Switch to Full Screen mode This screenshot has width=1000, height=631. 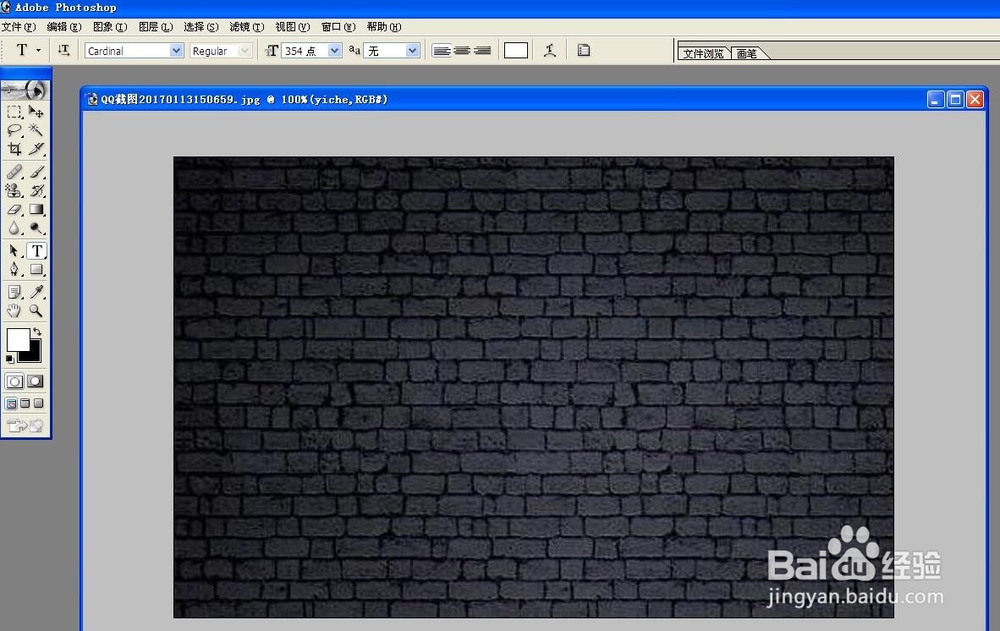39,403
